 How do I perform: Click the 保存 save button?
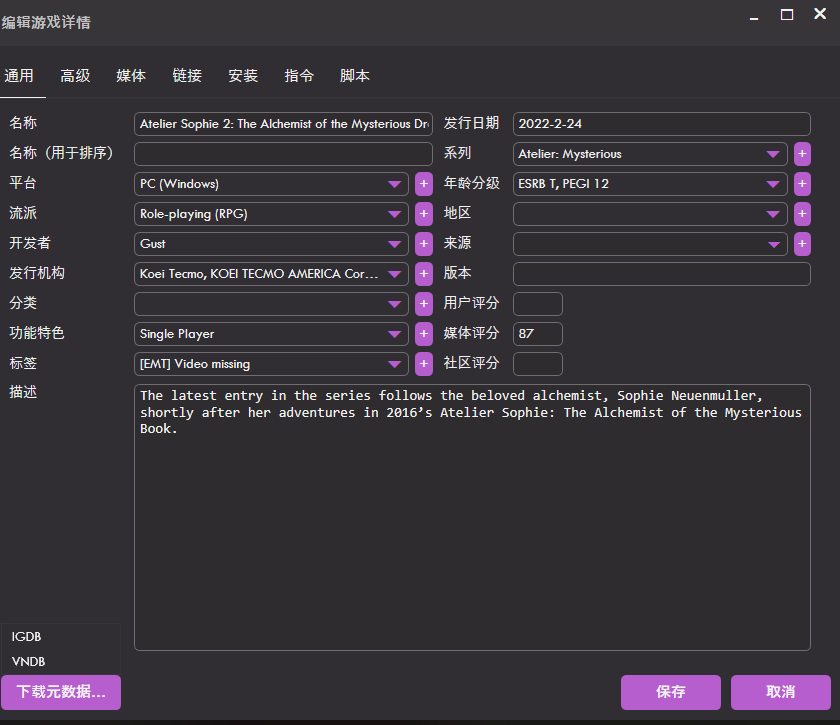click(671, 692)
